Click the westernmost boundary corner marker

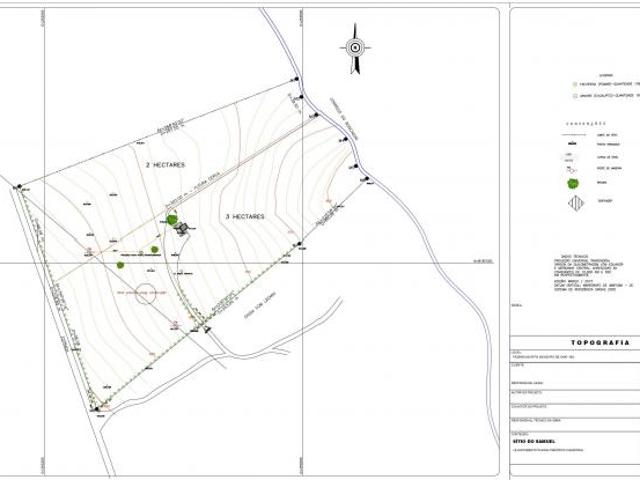click(x=17, y=186)
